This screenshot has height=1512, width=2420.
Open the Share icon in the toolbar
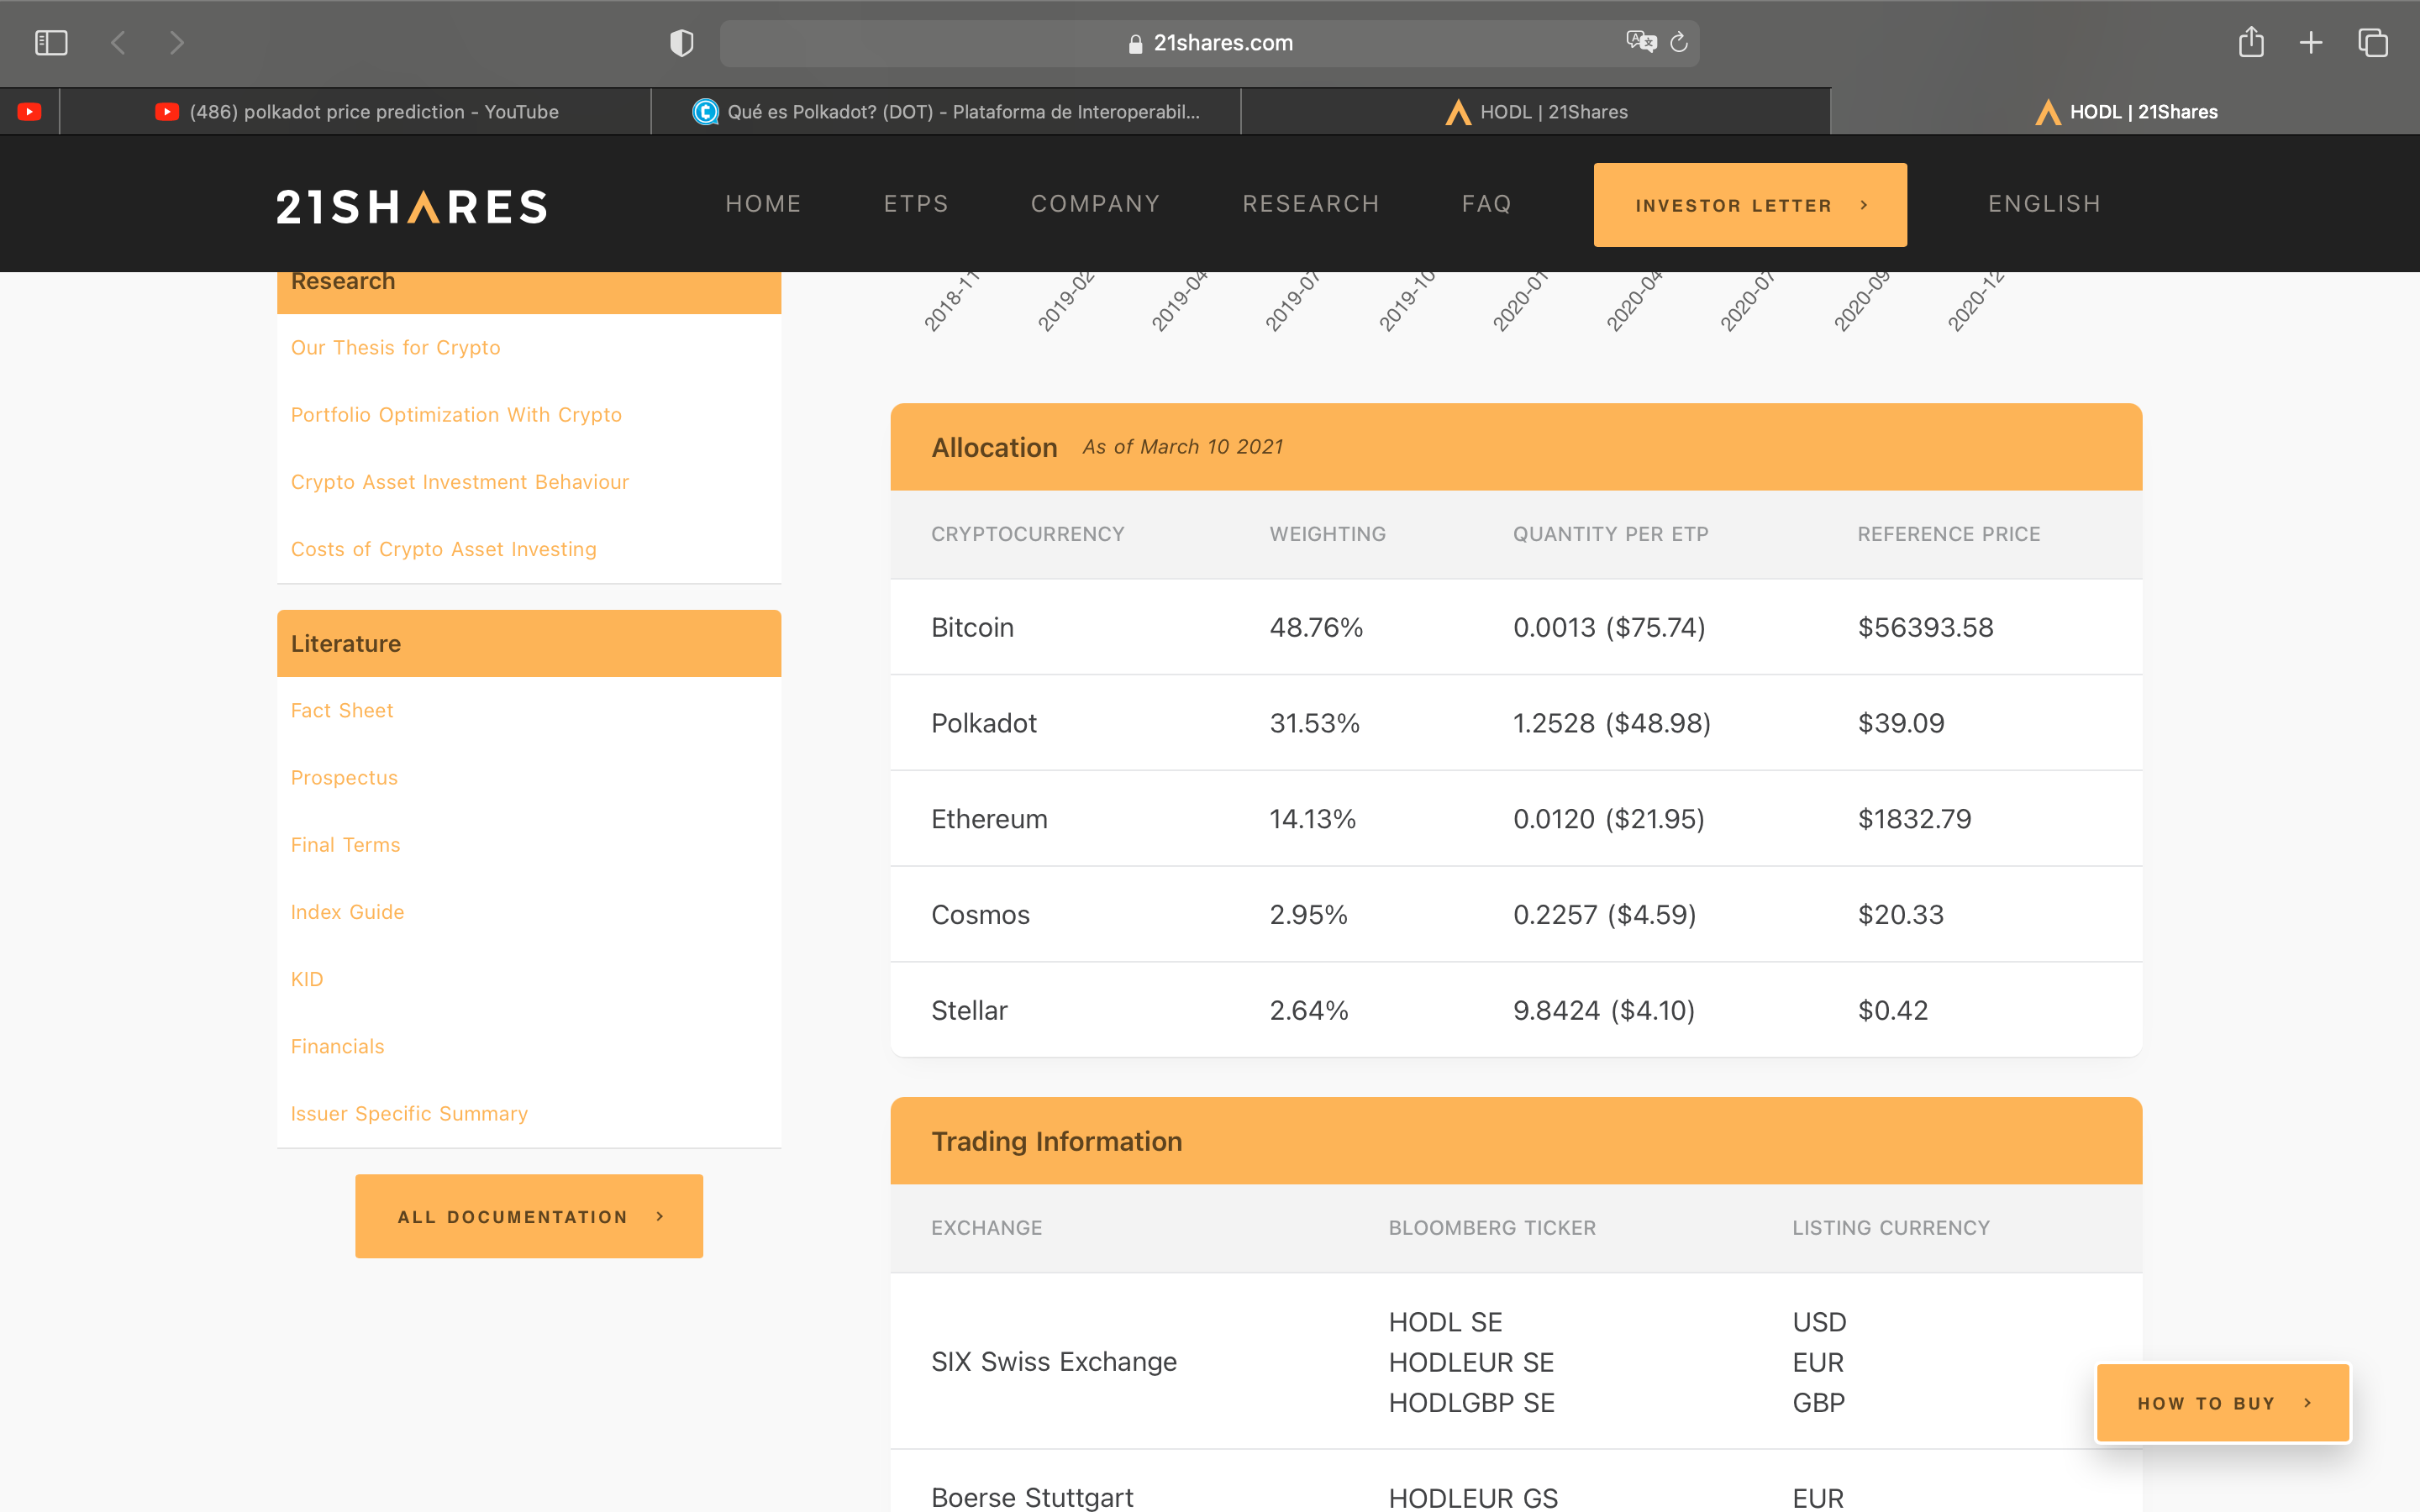(2251, 42)
